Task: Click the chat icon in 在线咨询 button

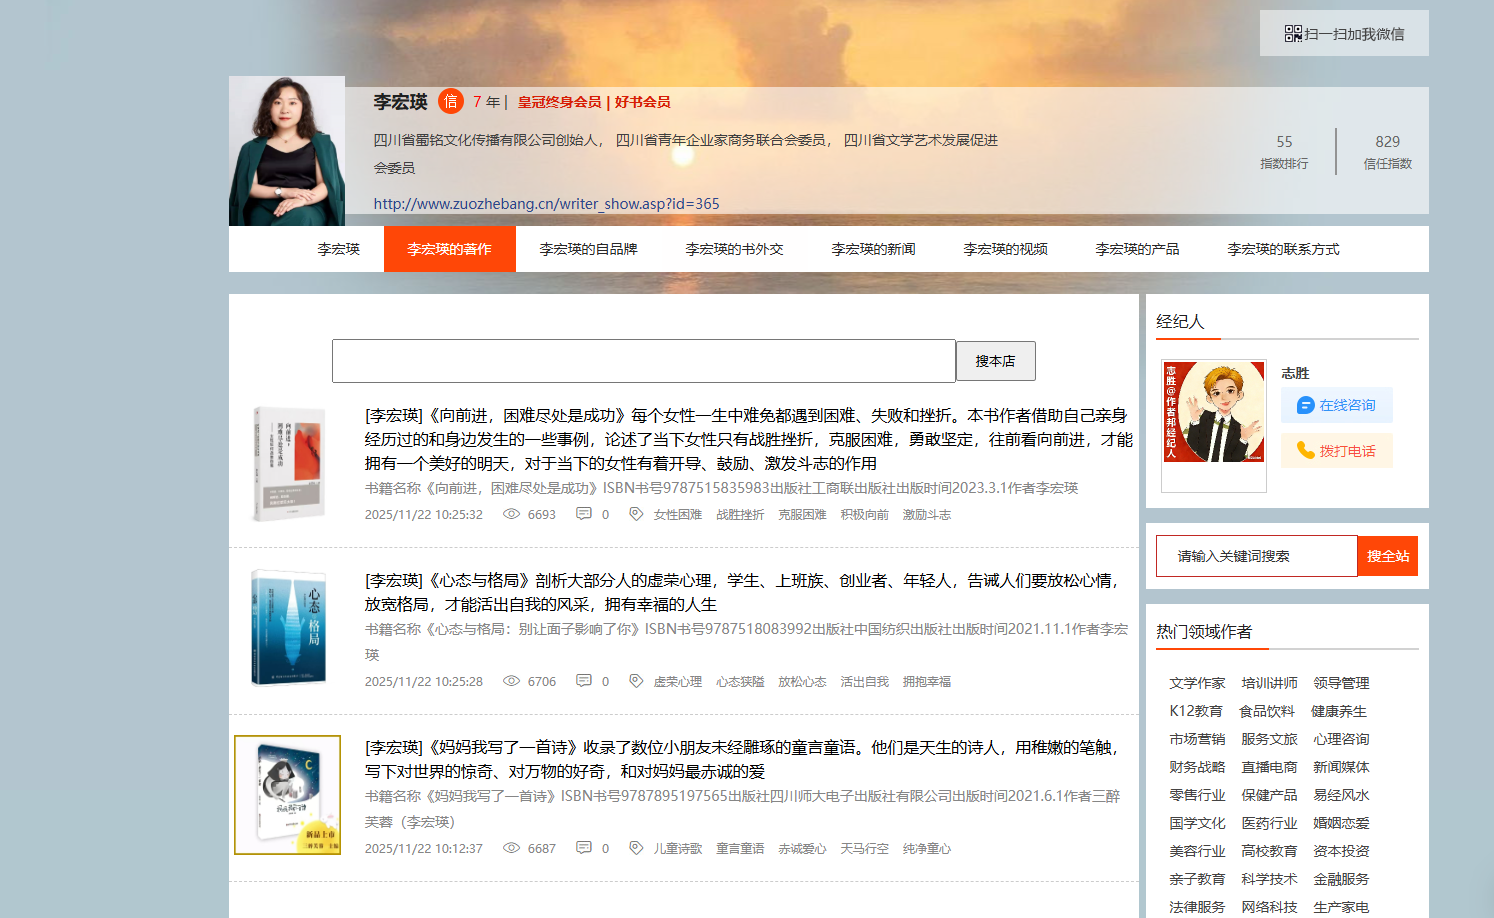Action: (x=1305, y=405)
